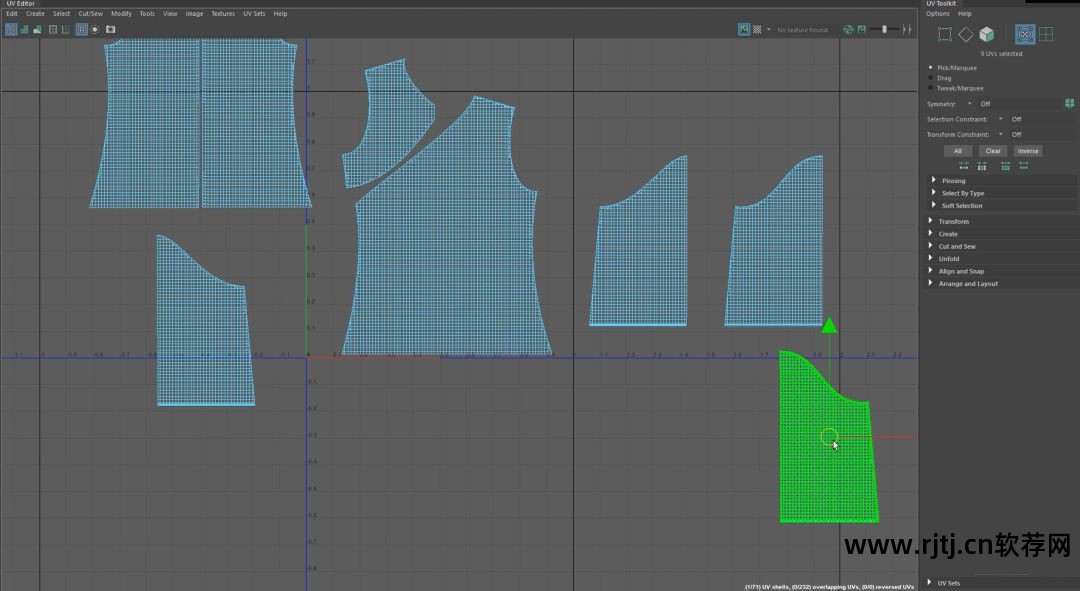Open the Cut/Sew menu
Image resolution: width=1080 pixels, height=591 pixels.
[91, 14]
